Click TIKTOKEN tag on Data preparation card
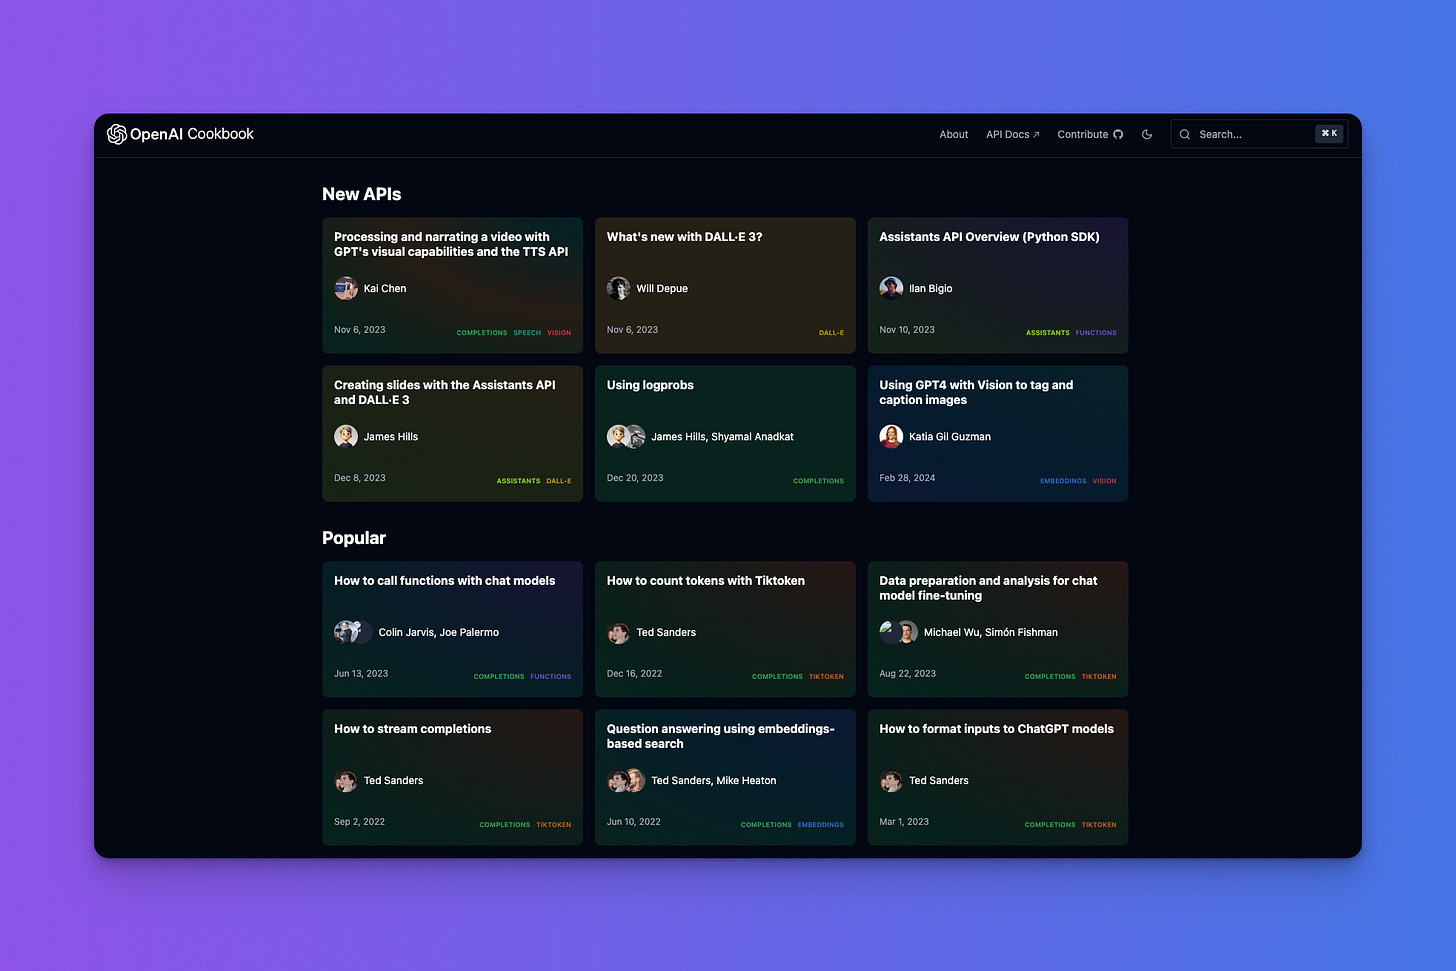 point(1099,677)
